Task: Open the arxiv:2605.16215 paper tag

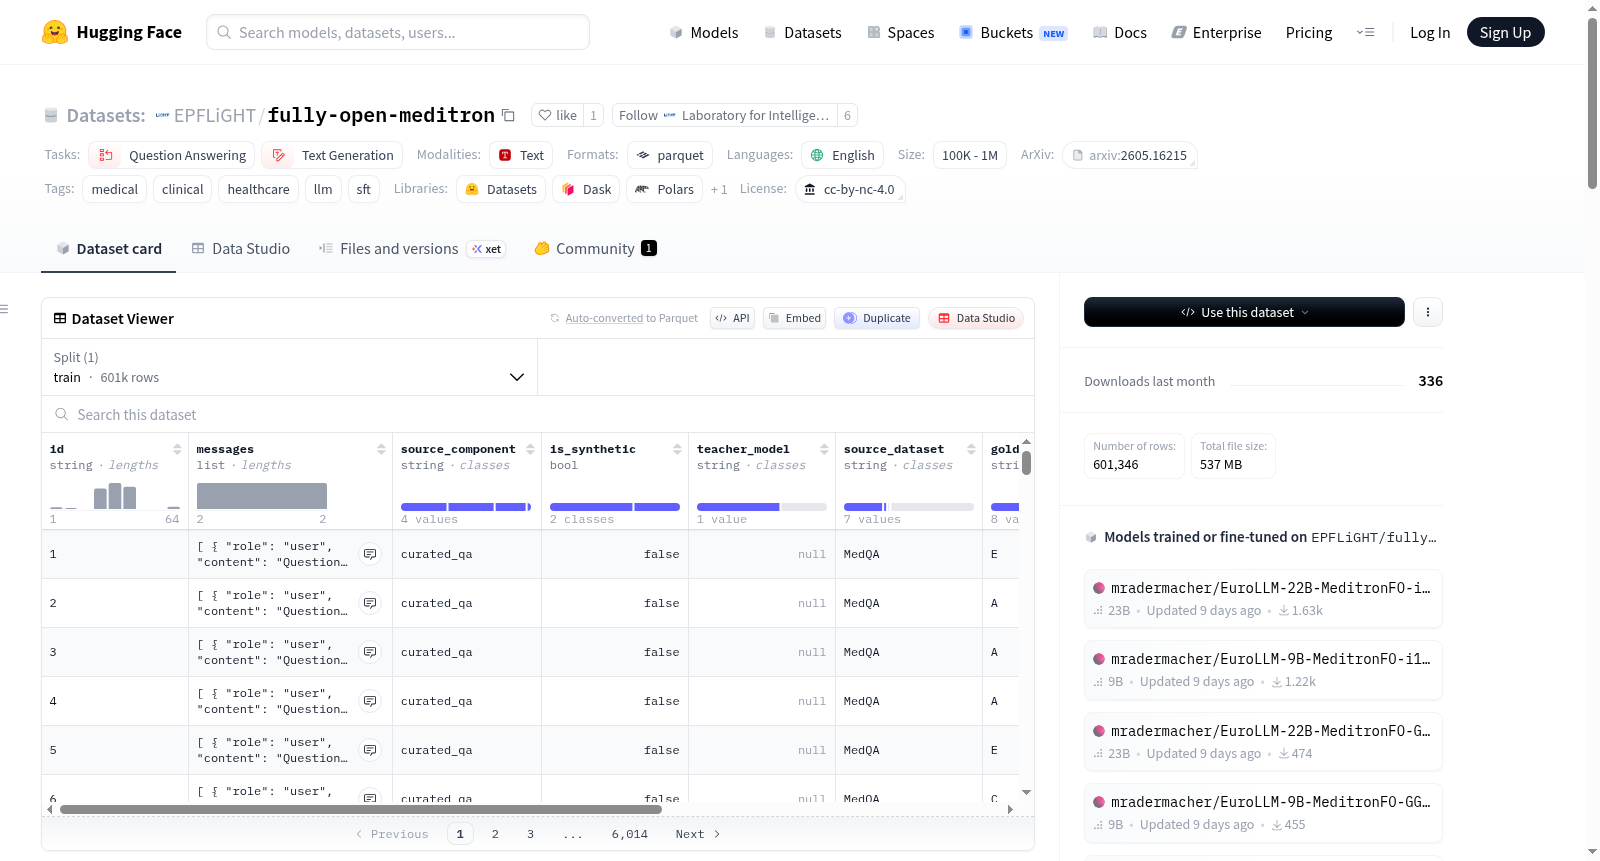Action: [x=1129, y=155]
